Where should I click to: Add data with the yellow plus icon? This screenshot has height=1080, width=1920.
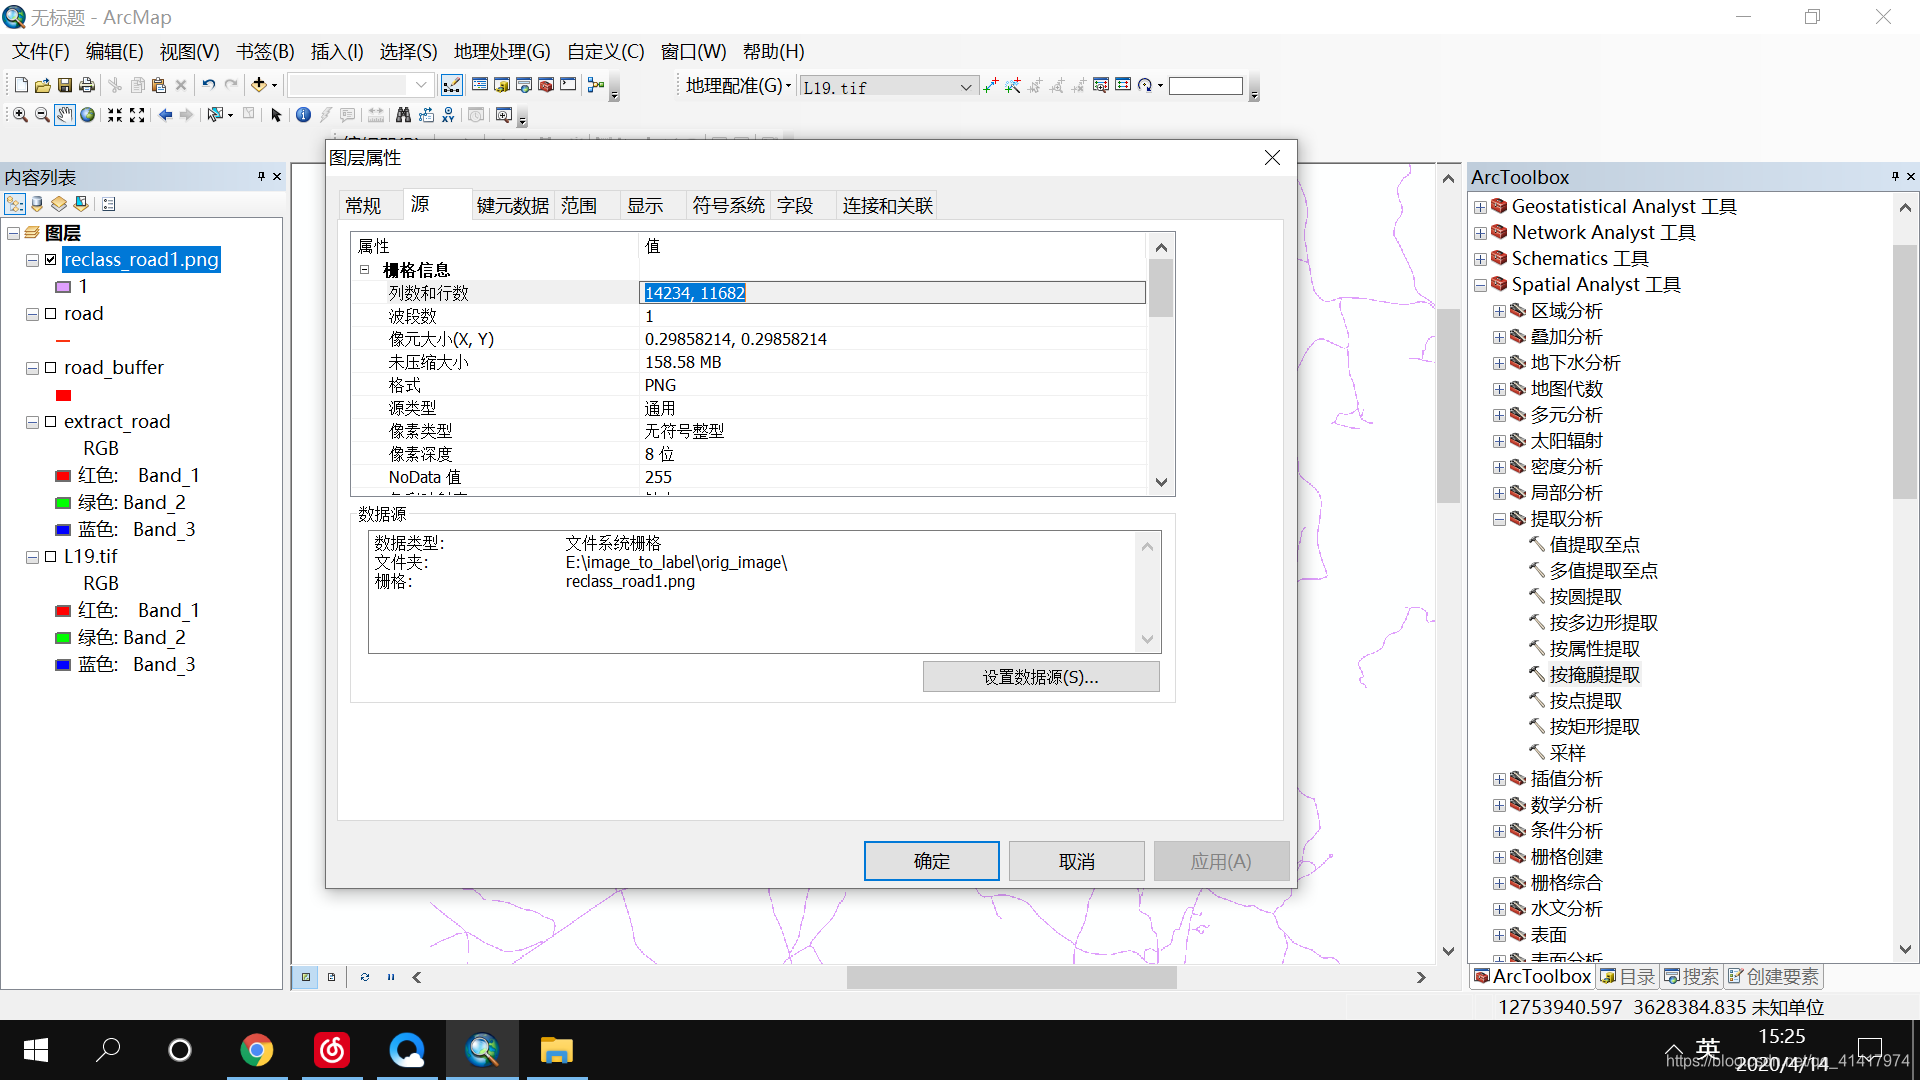tap(259, 86)
